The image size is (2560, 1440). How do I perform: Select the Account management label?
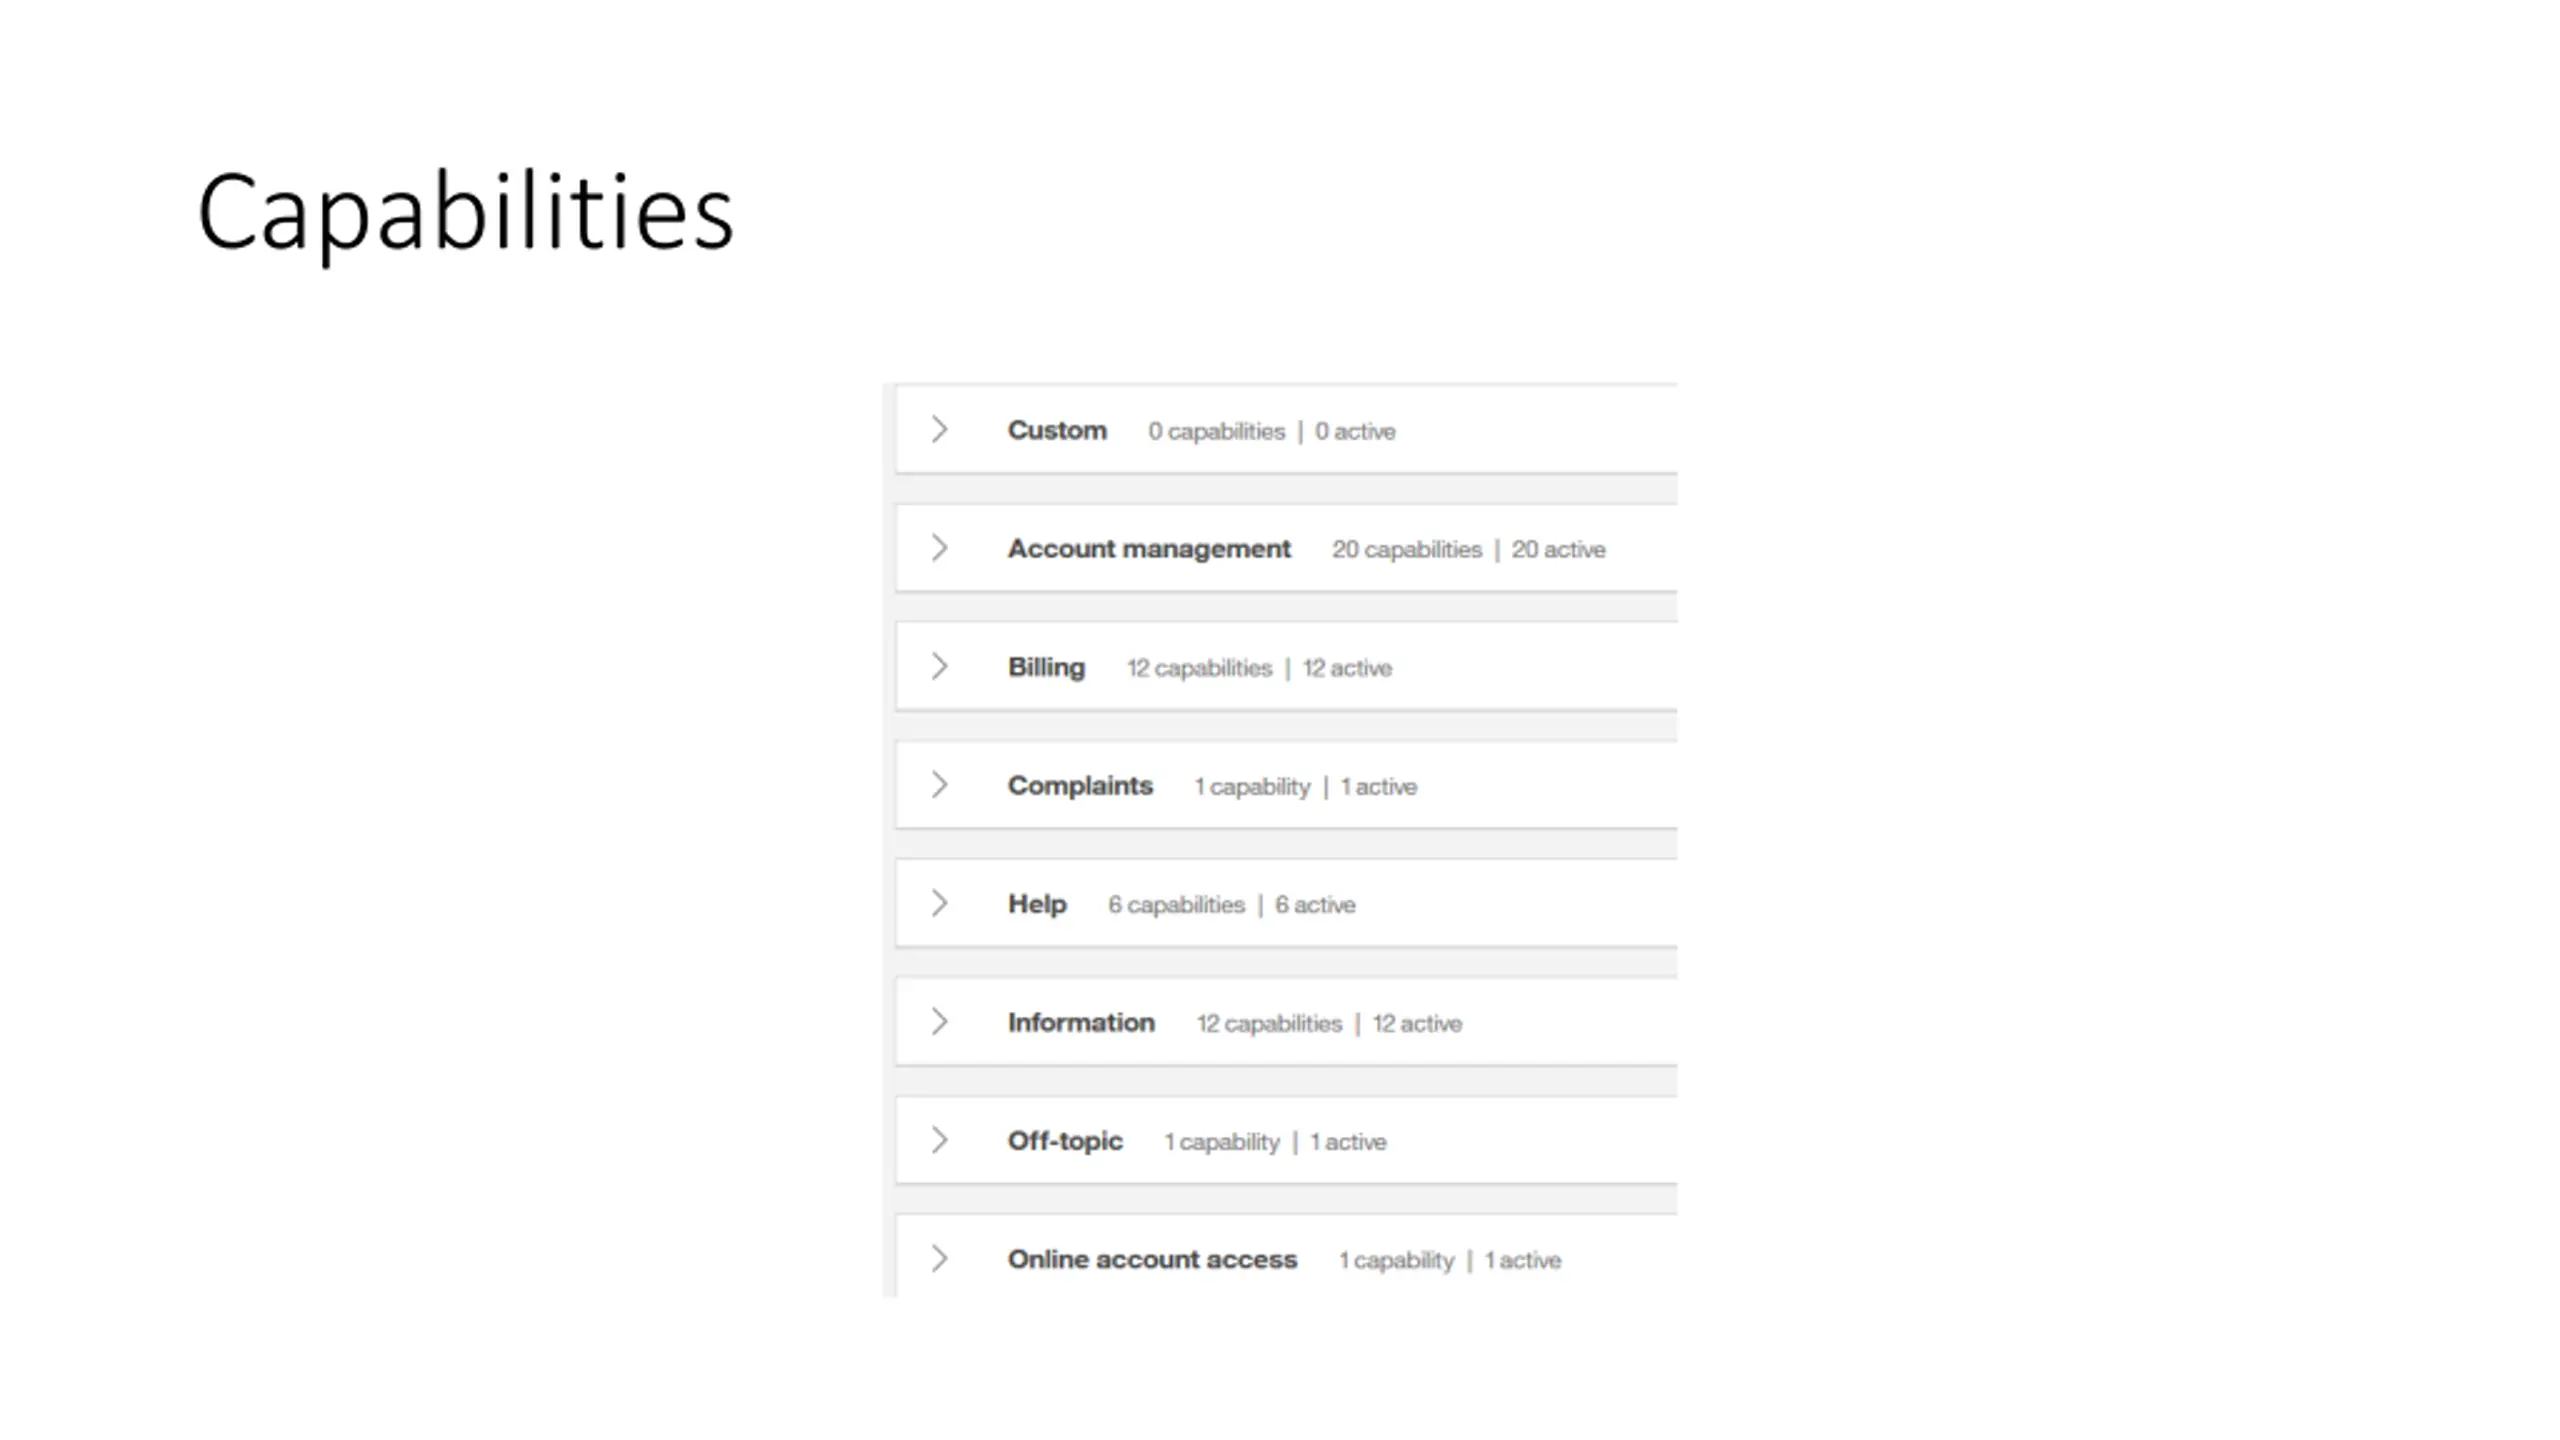[x=1149, y=549]
